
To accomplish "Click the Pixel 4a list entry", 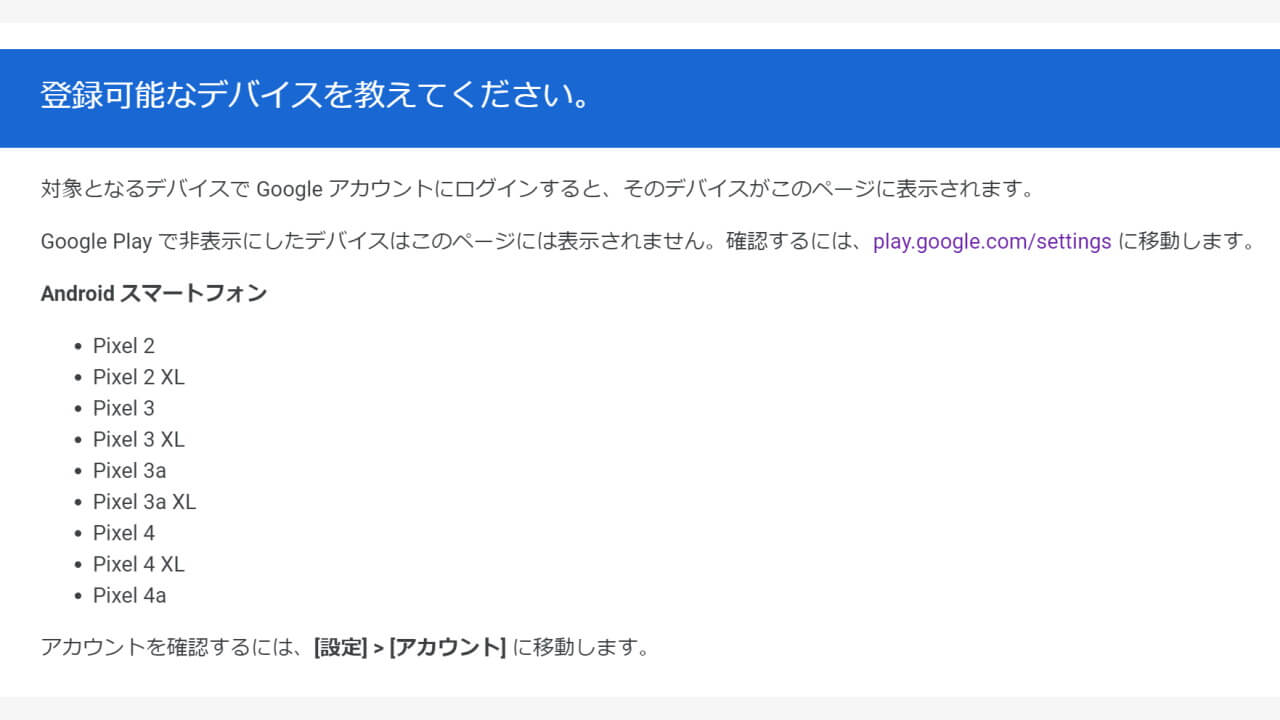I will coord(129,595).
